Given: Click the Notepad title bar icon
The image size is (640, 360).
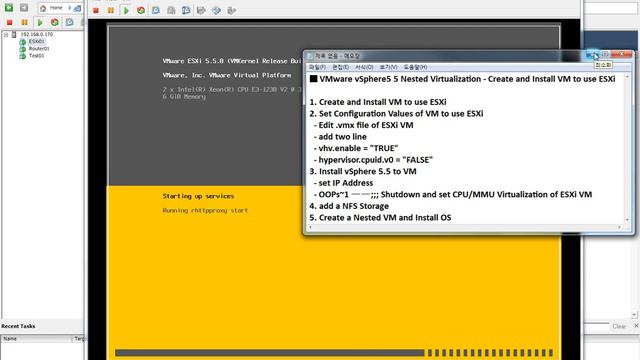Looking at the screenshot, I should [x=310, y=56].
